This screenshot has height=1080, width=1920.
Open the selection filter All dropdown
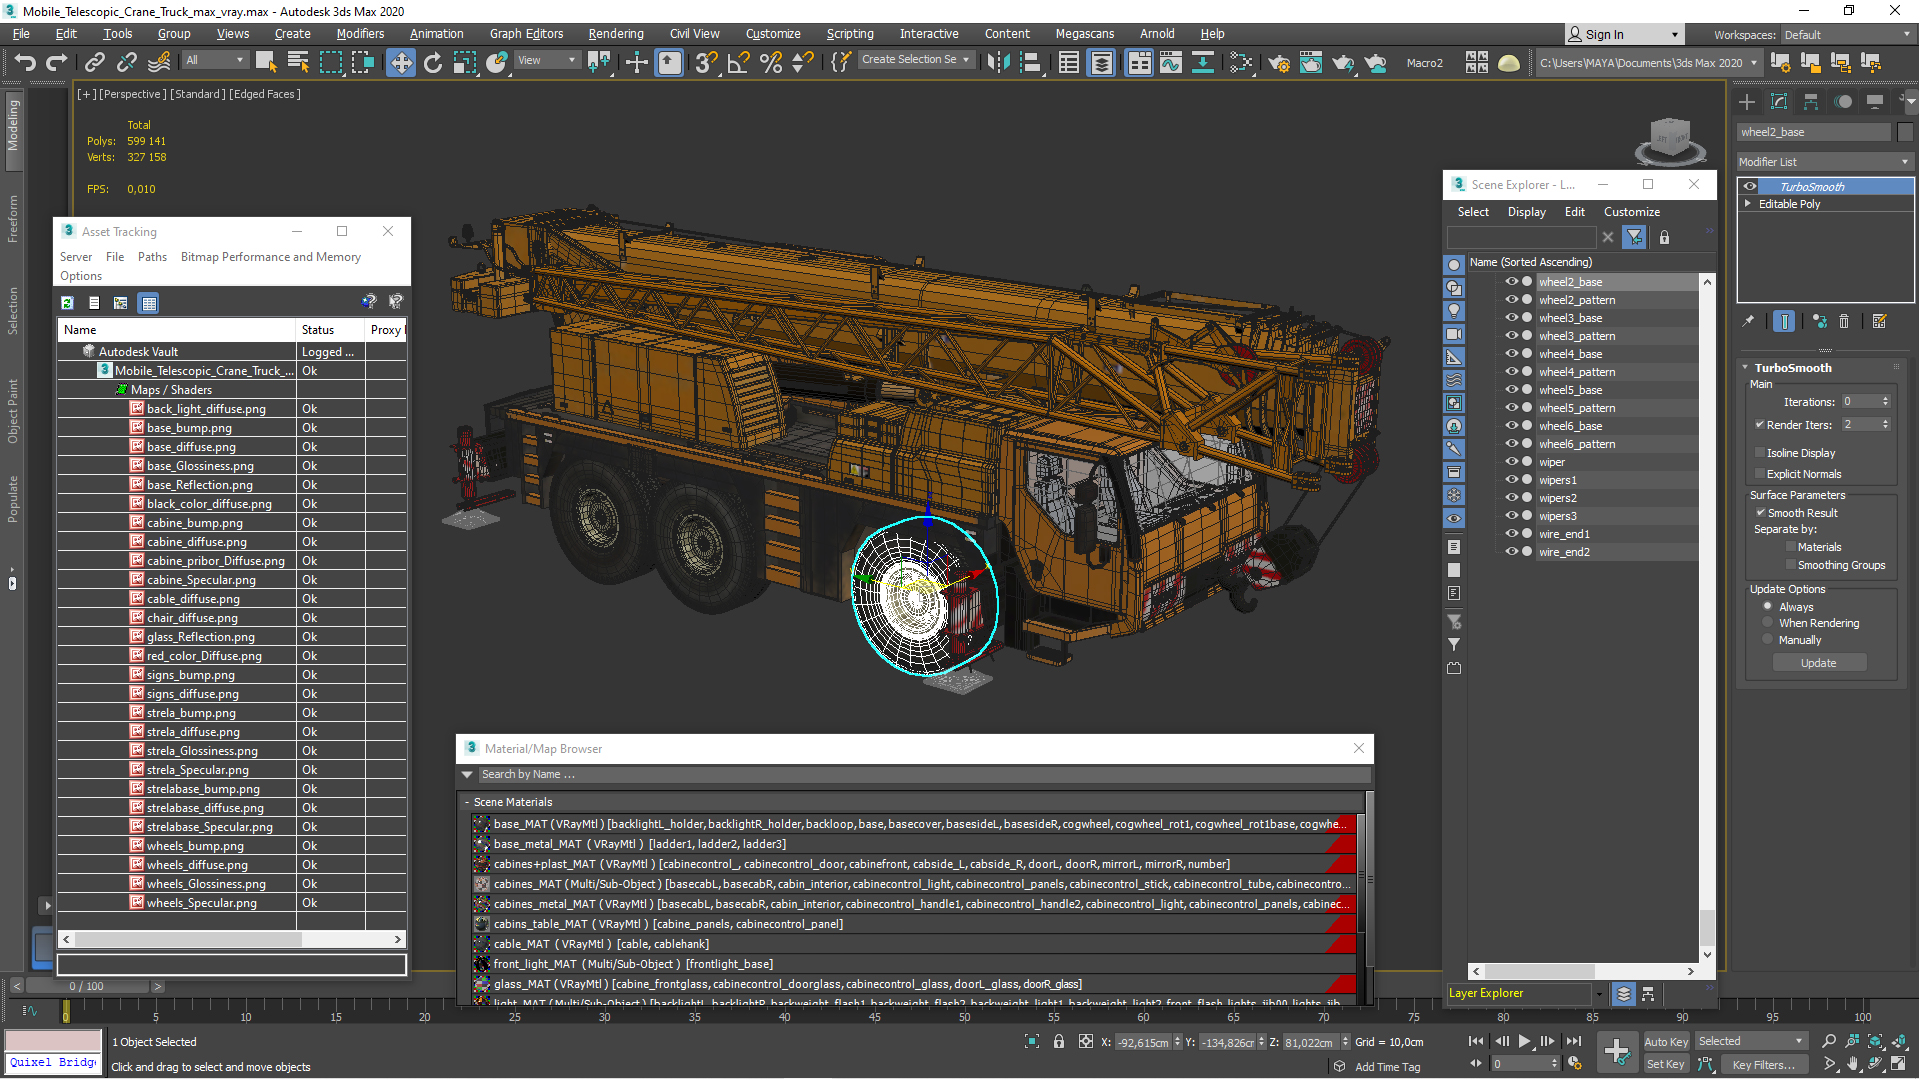point(215,60)
